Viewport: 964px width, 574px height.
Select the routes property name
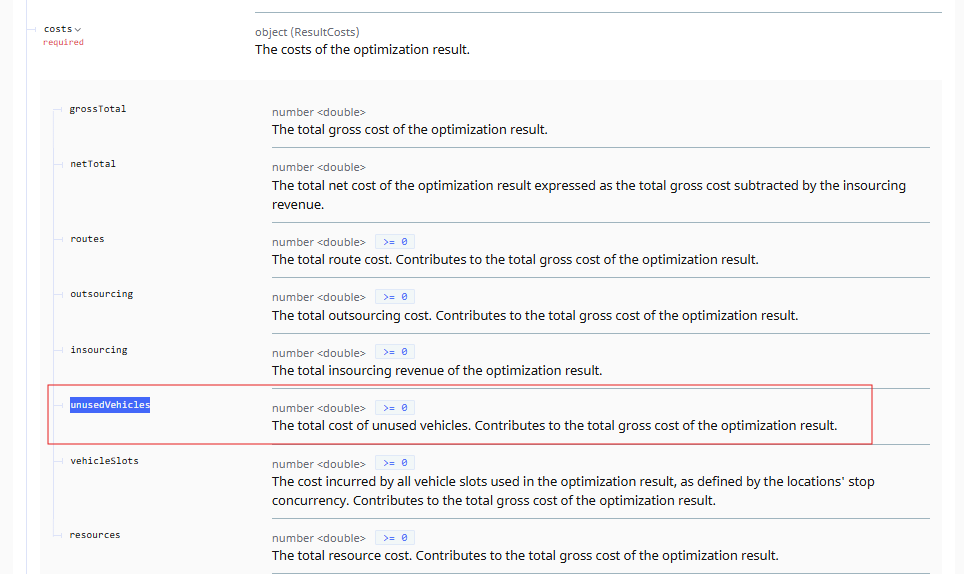pos(87,239)
